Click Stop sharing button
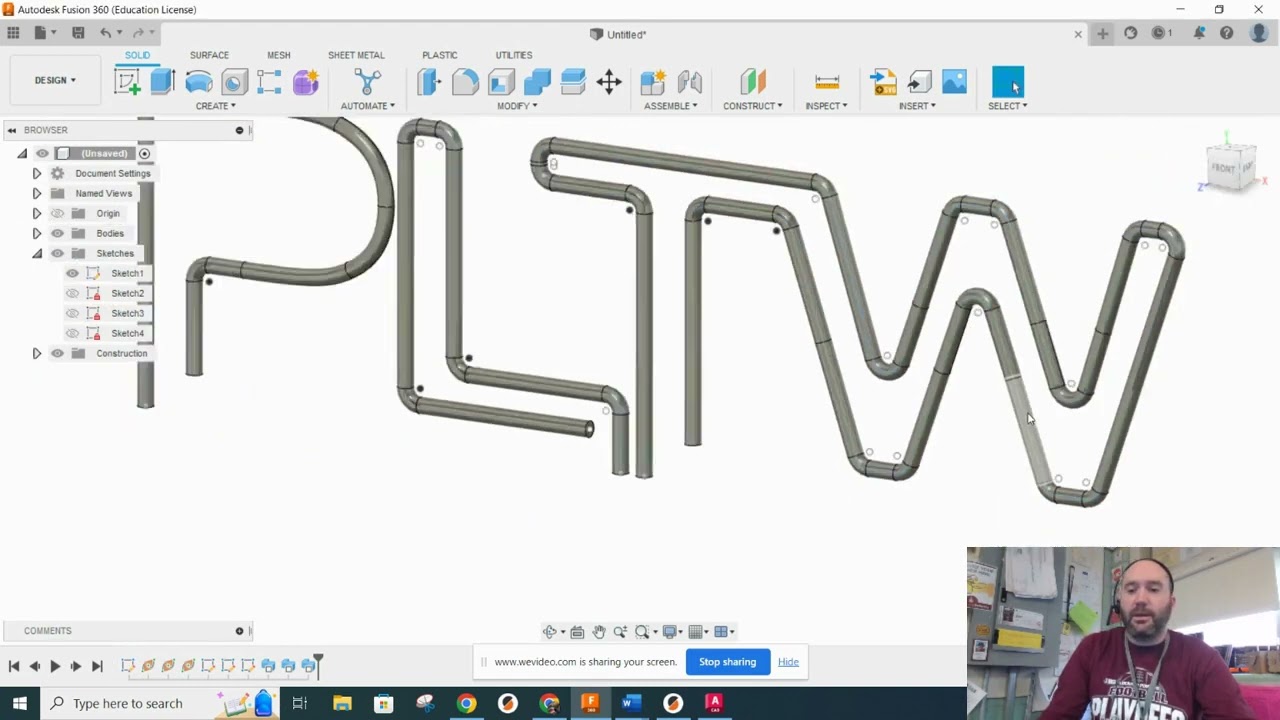The width and height of the screenshot is (1280, 720). click(728, 662)
